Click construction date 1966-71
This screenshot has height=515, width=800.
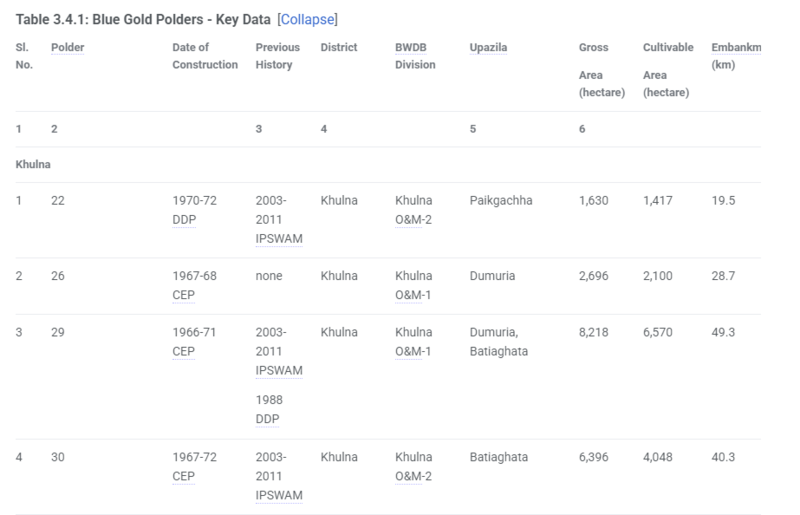tap(194, 332)
